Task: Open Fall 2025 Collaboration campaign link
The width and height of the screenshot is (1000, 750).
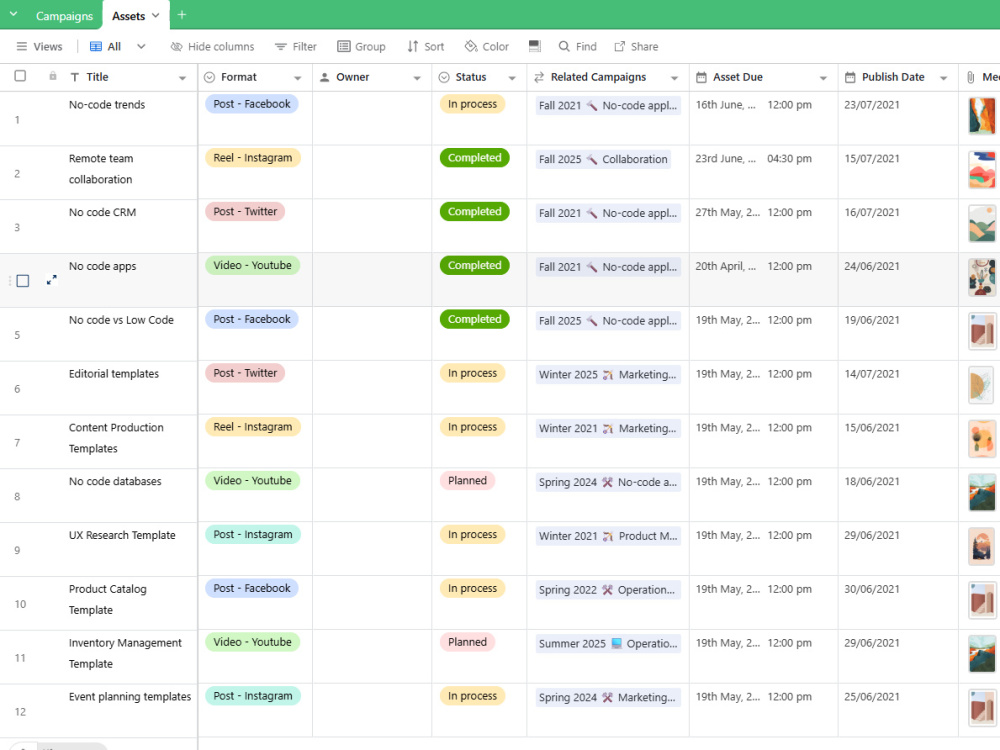Action: (x=603, y=159)
